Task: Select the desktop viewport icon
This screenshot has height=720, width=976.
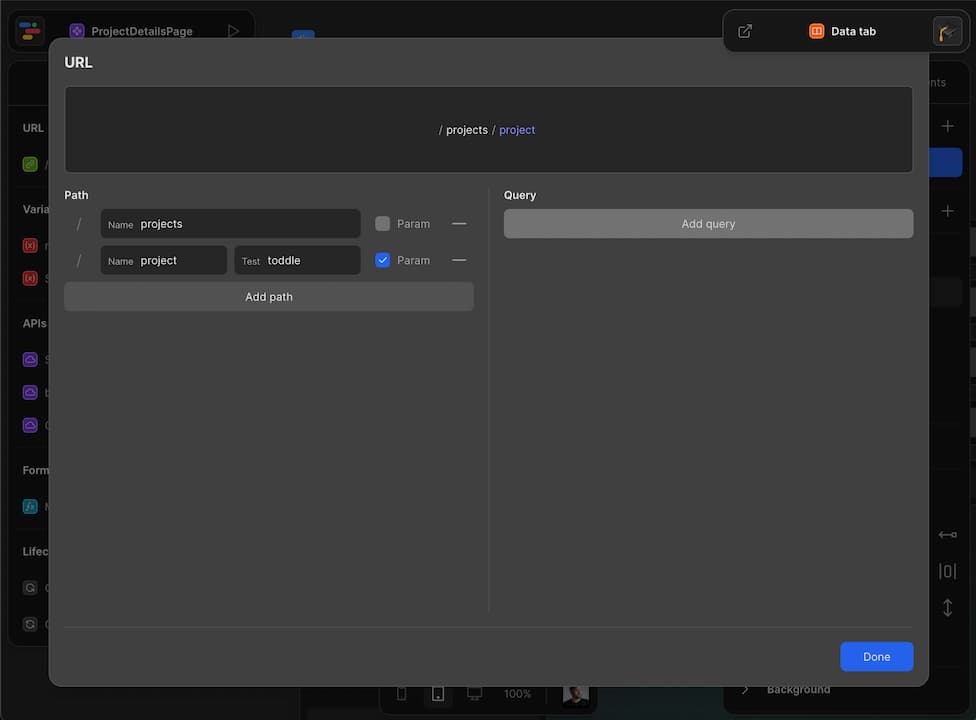Action: coord(474,693)
